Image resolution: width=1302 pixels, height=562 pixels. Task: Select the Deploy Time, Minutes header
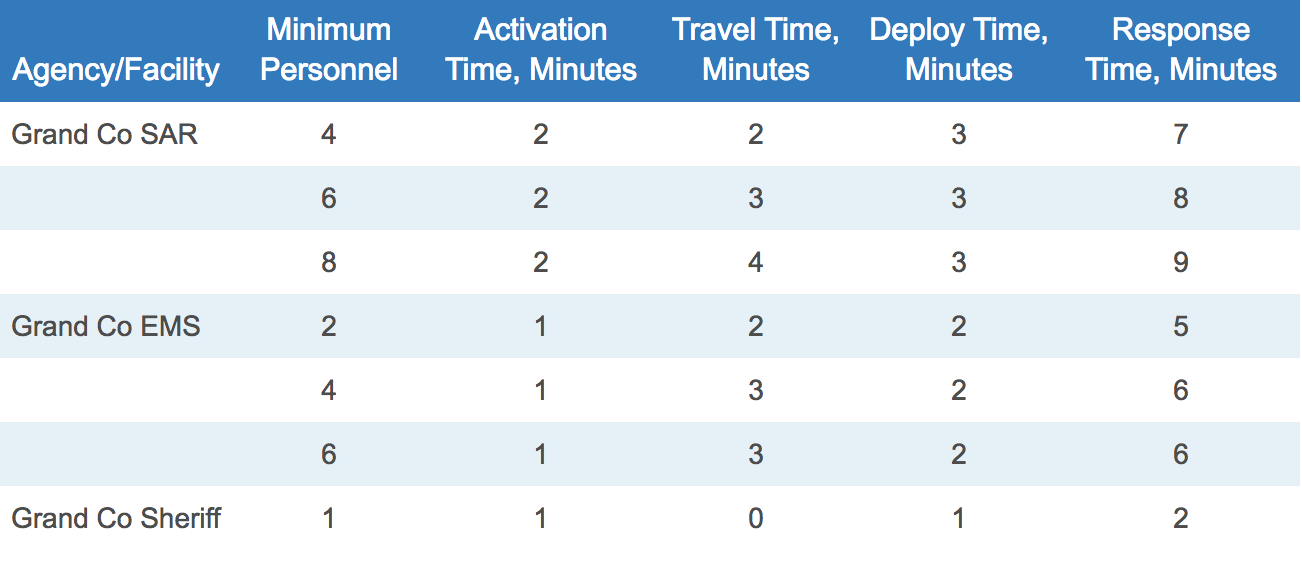(x=958, y=50)
